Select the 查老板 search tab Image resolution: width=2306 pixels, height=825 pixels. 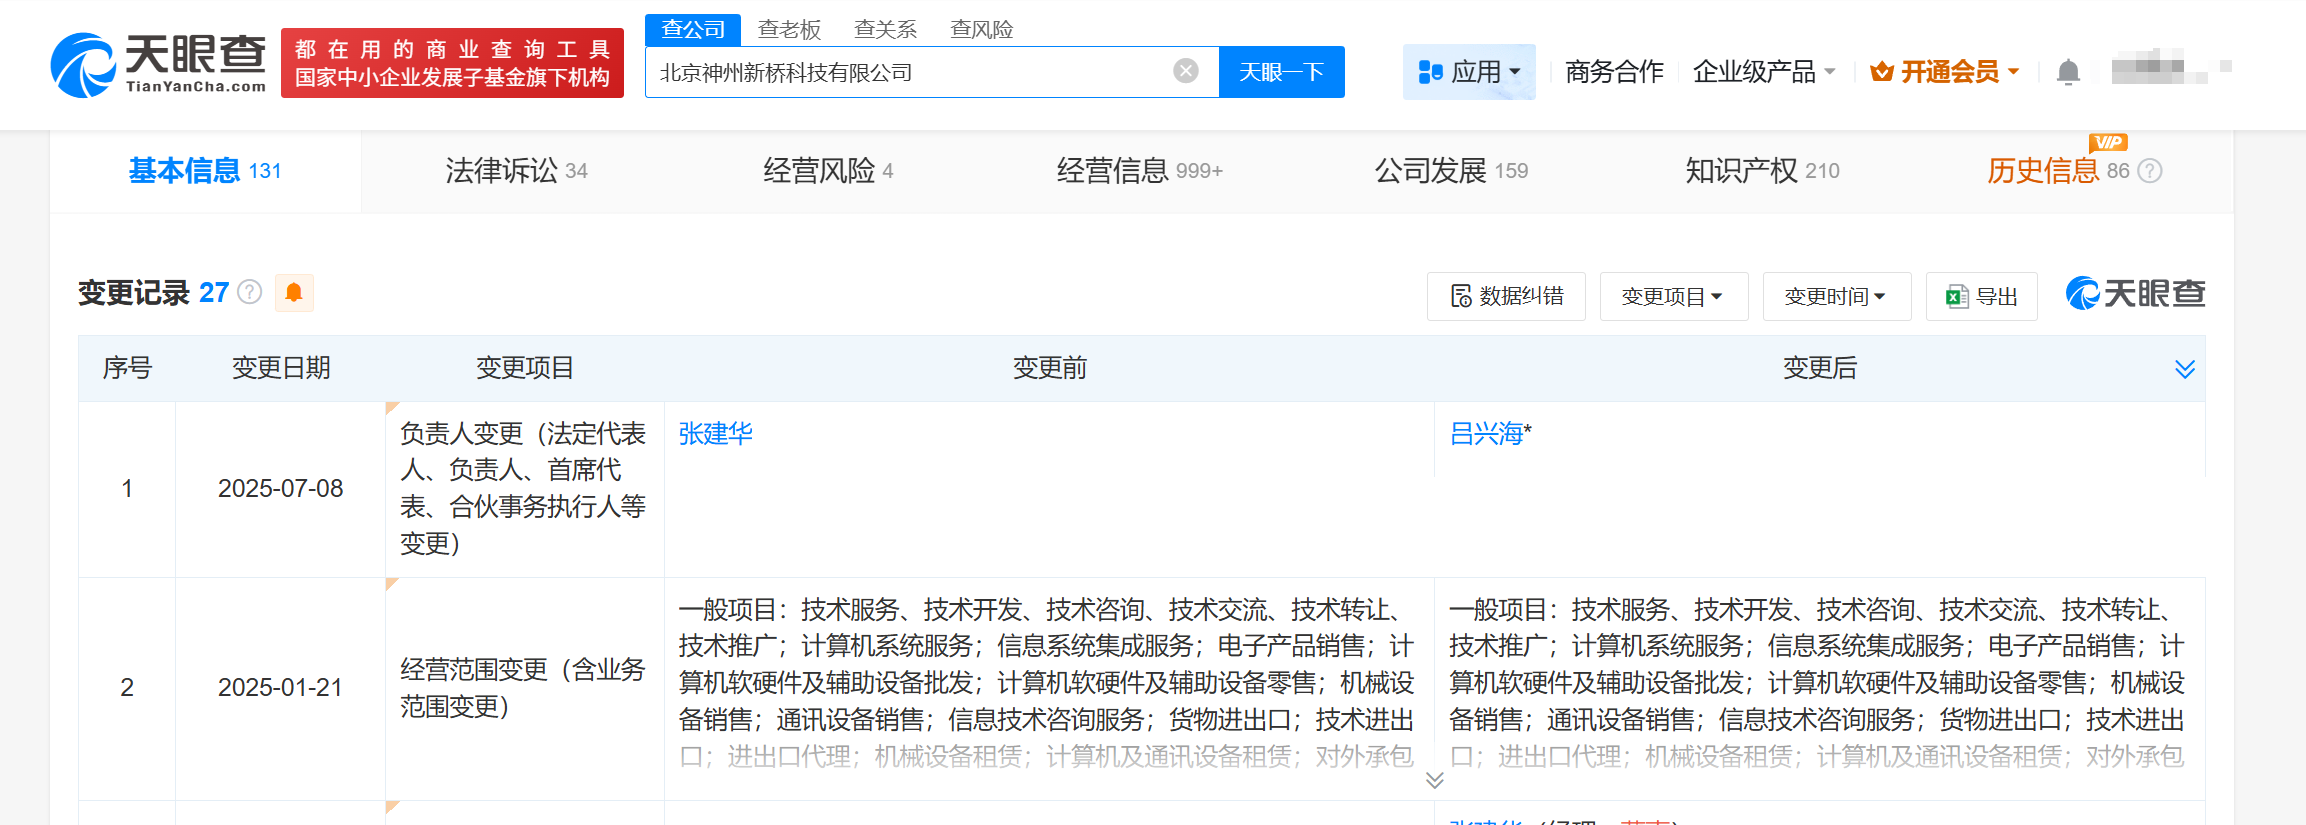point(789,29)
